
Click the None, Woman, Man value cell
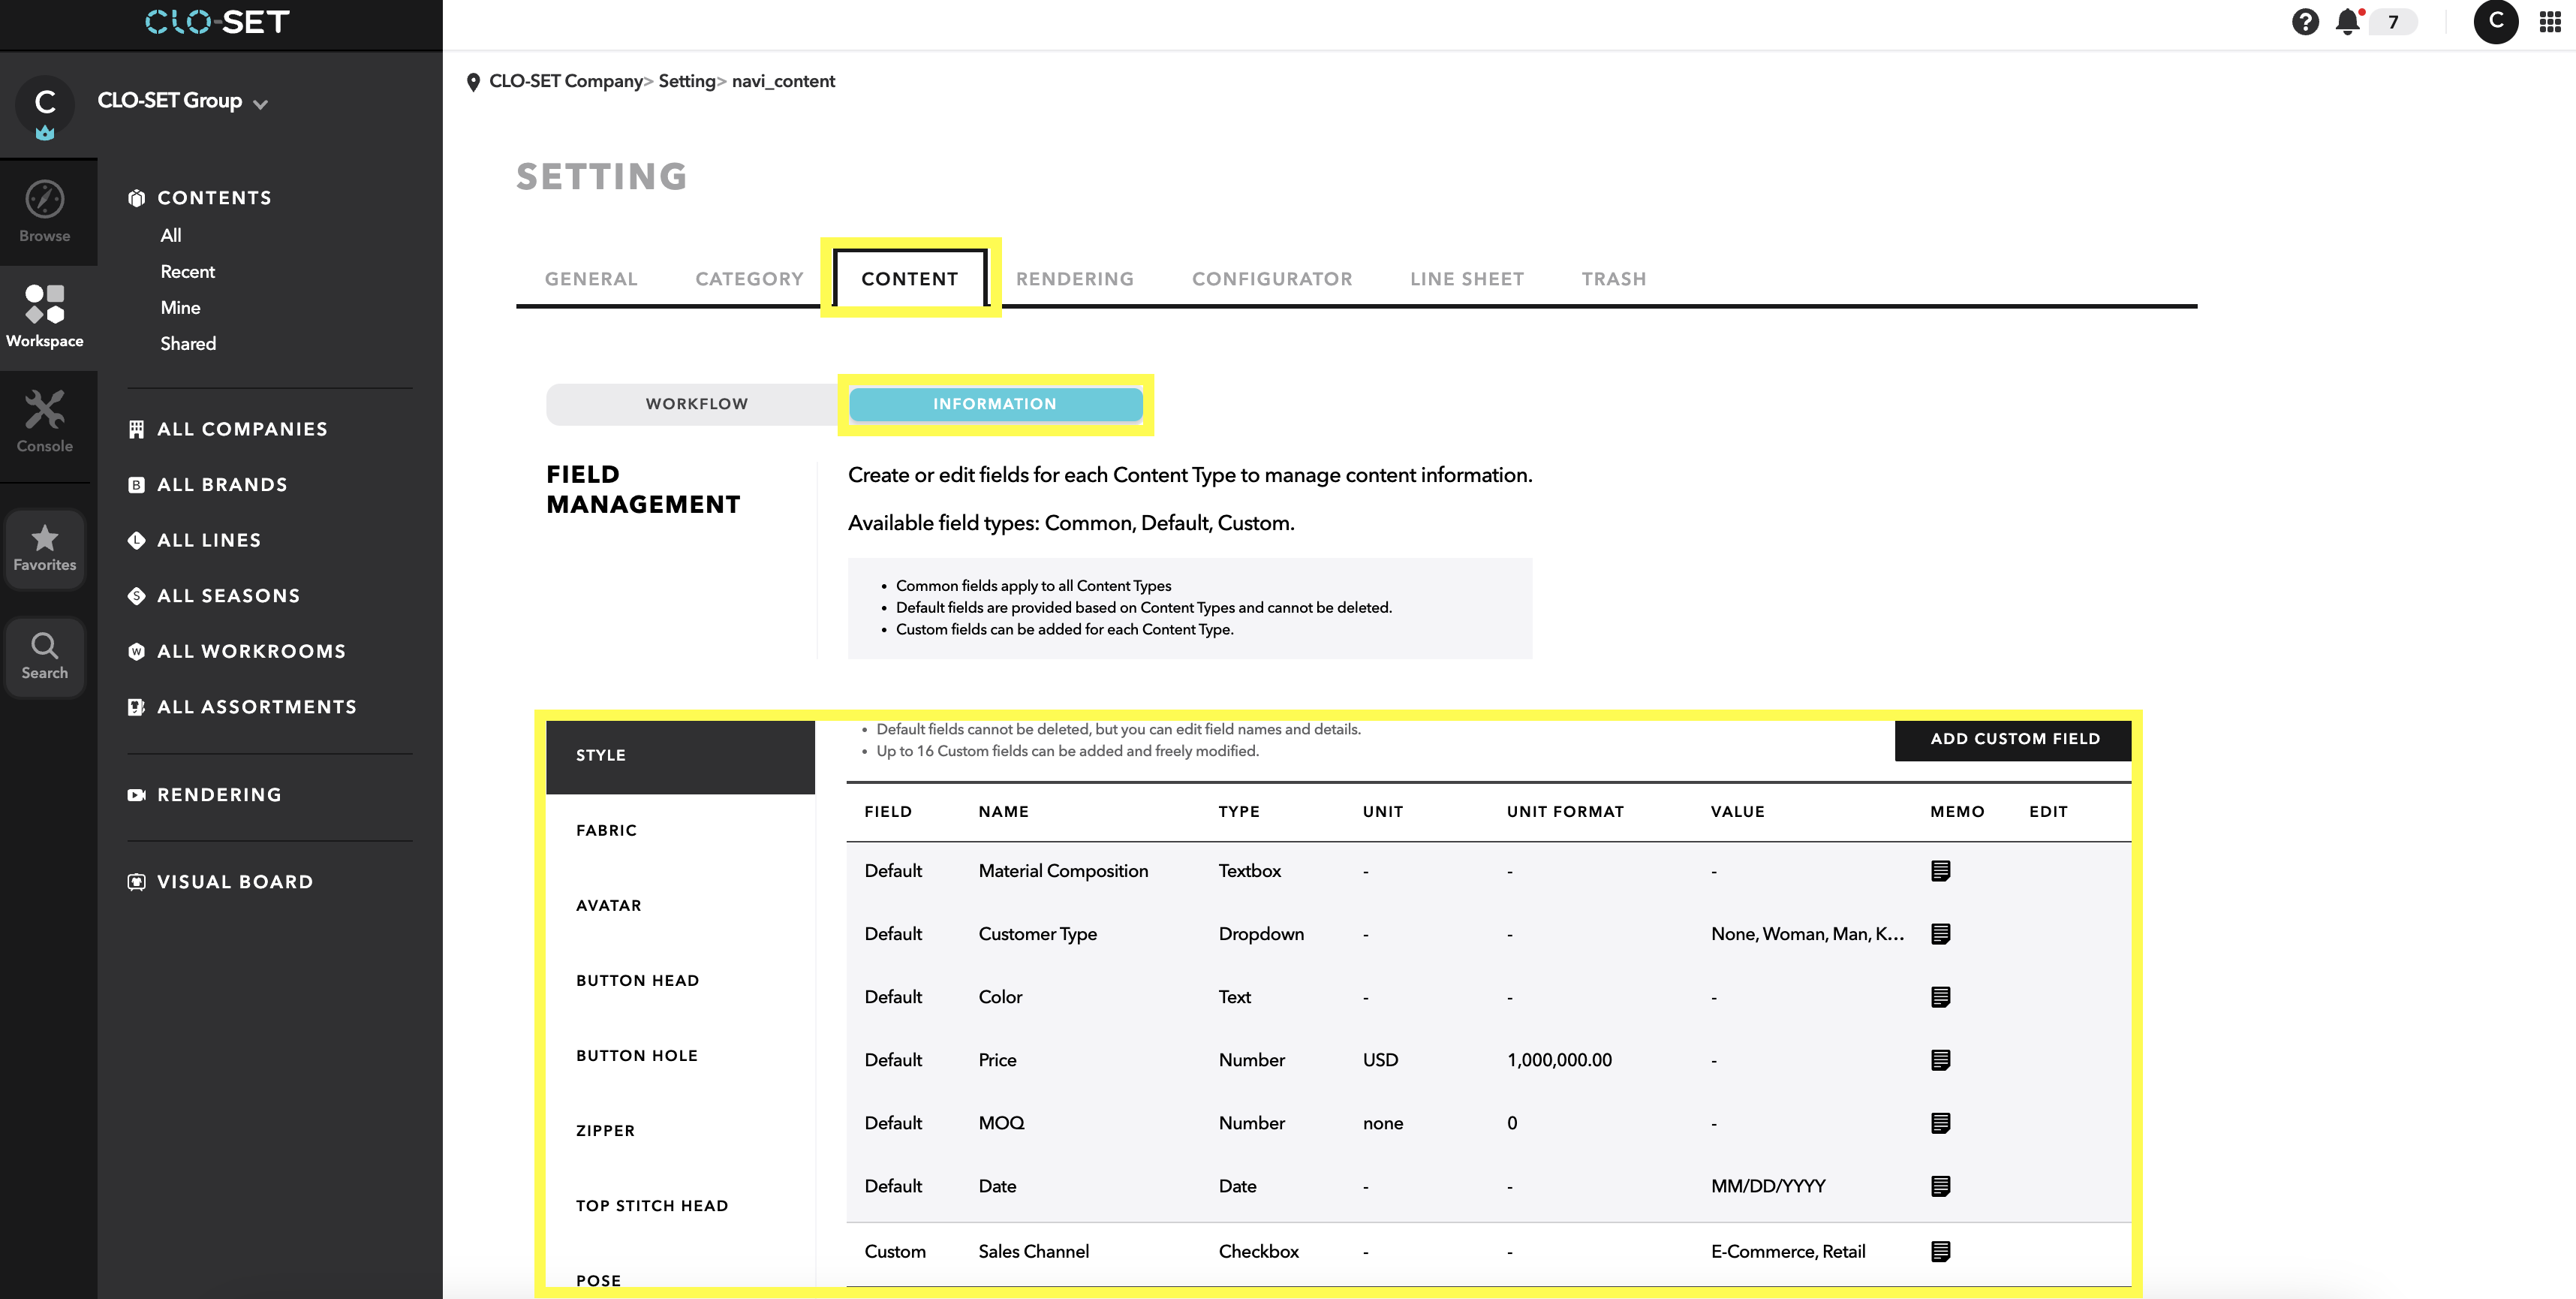[x=1807, y=934]
